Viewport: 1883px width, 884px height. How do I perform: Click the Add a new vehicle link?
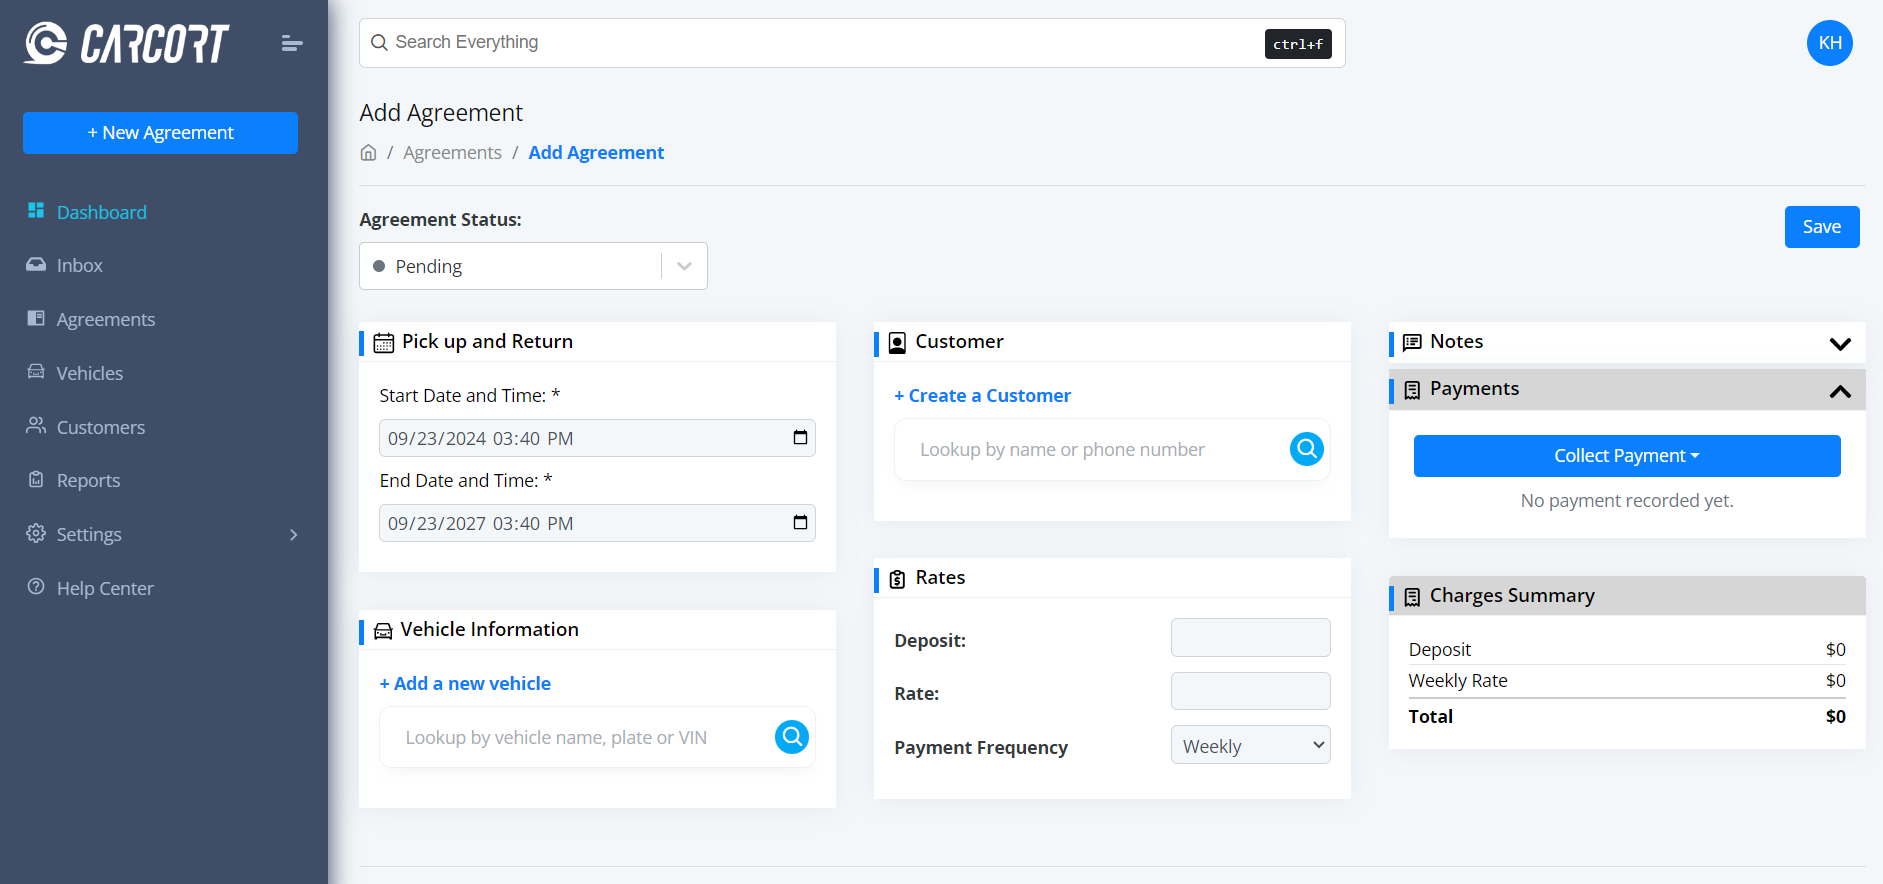pos(465,684)
